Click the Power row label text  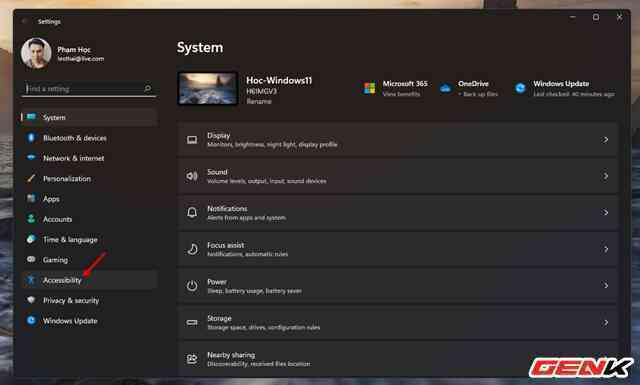point(217,282)
